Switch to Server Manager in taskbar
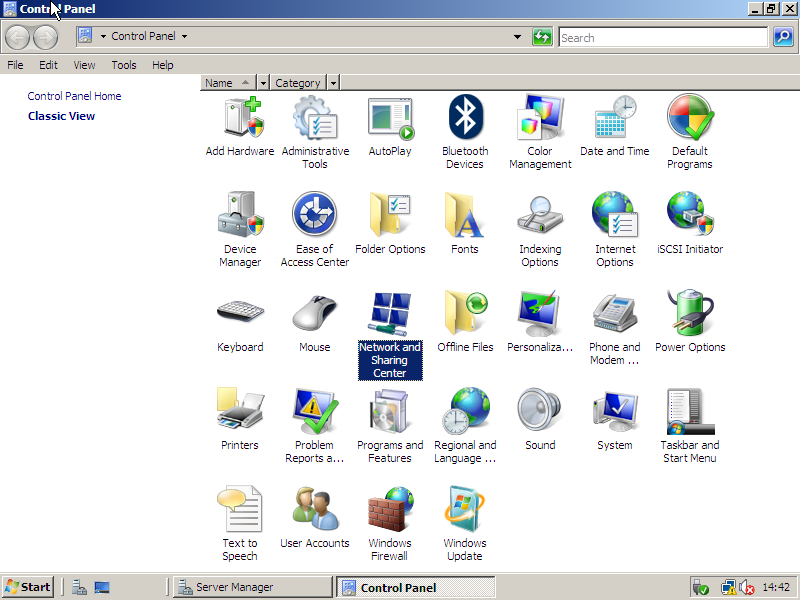800x600 pixels. click(252, 587)
